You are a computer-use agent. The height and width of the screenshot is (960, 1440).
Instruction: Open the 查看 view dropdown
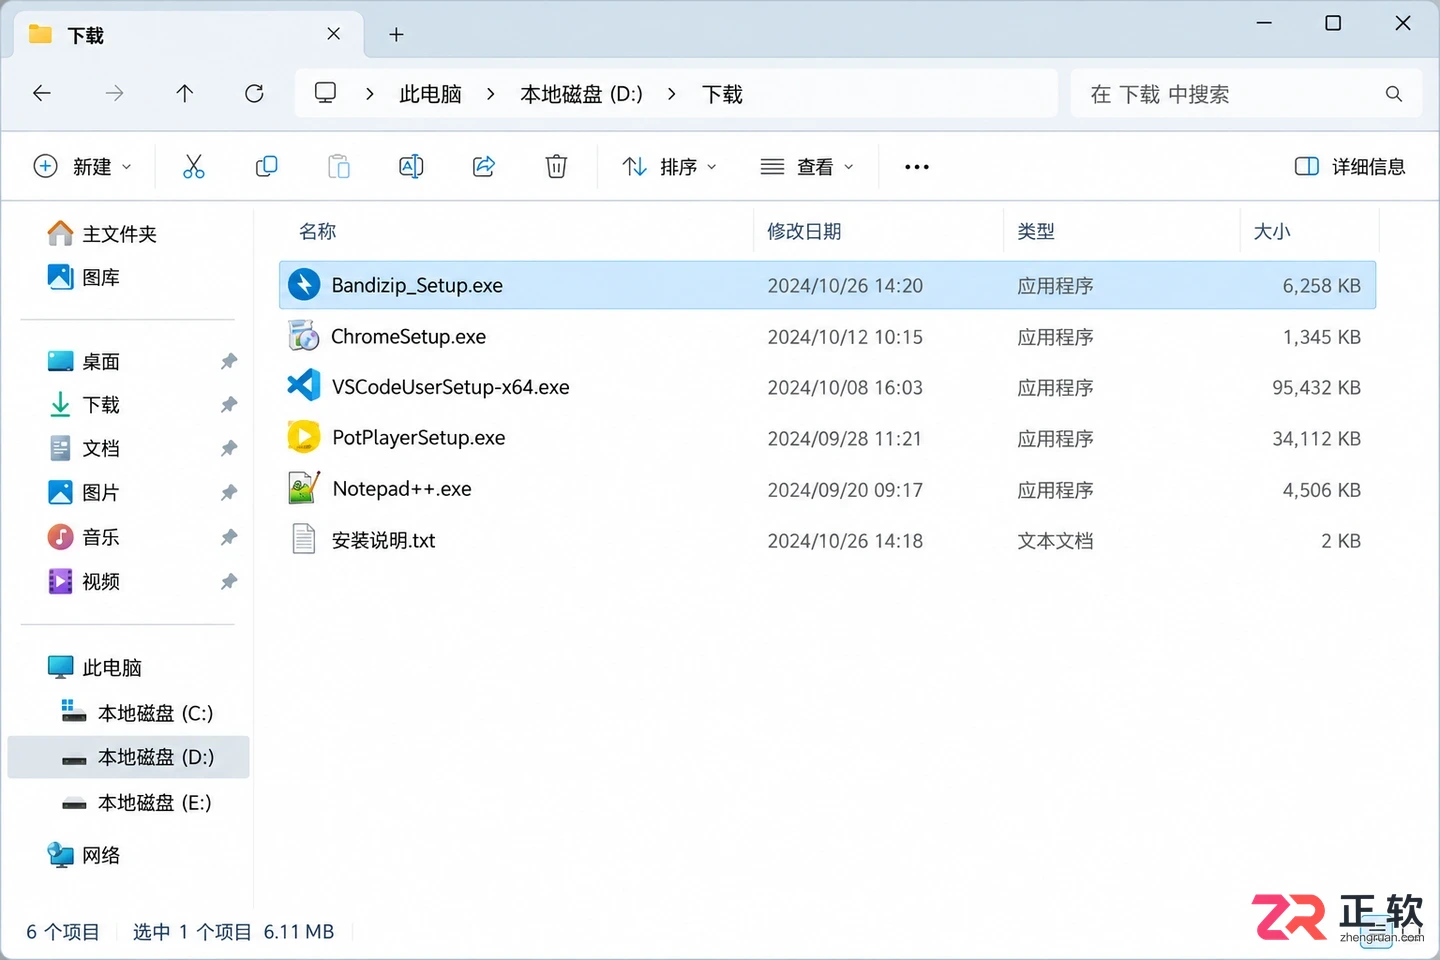[x=807, y=167]
